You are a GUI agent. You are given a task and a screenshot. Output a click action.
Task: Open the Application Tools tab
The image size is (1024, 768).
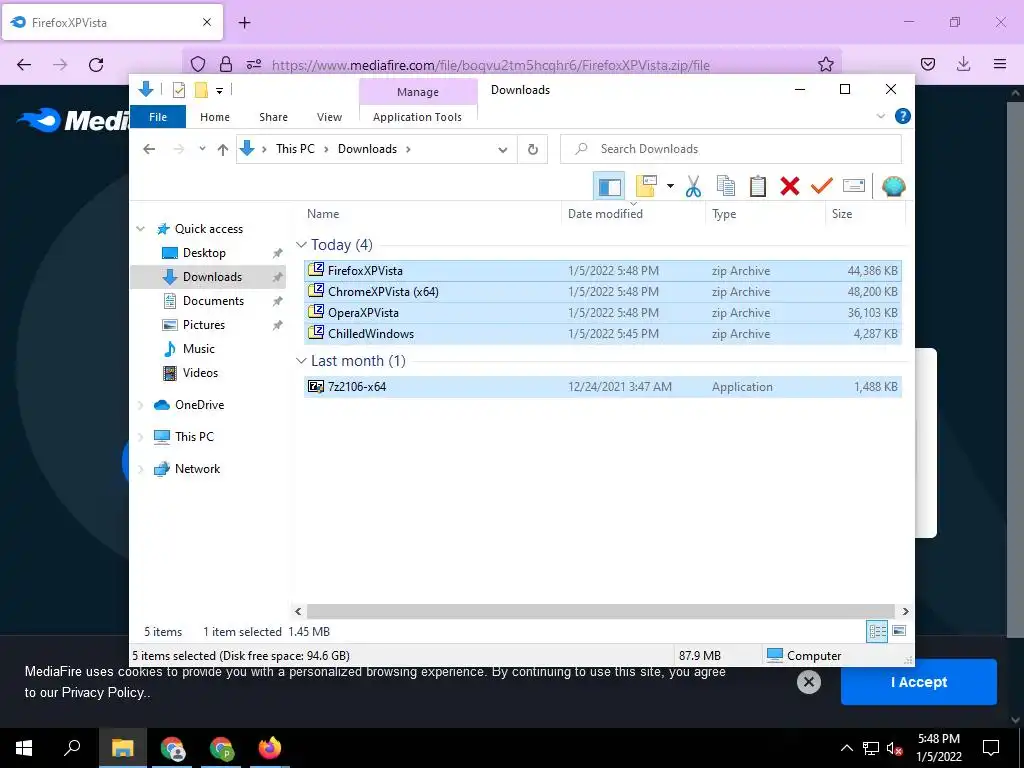417,117
